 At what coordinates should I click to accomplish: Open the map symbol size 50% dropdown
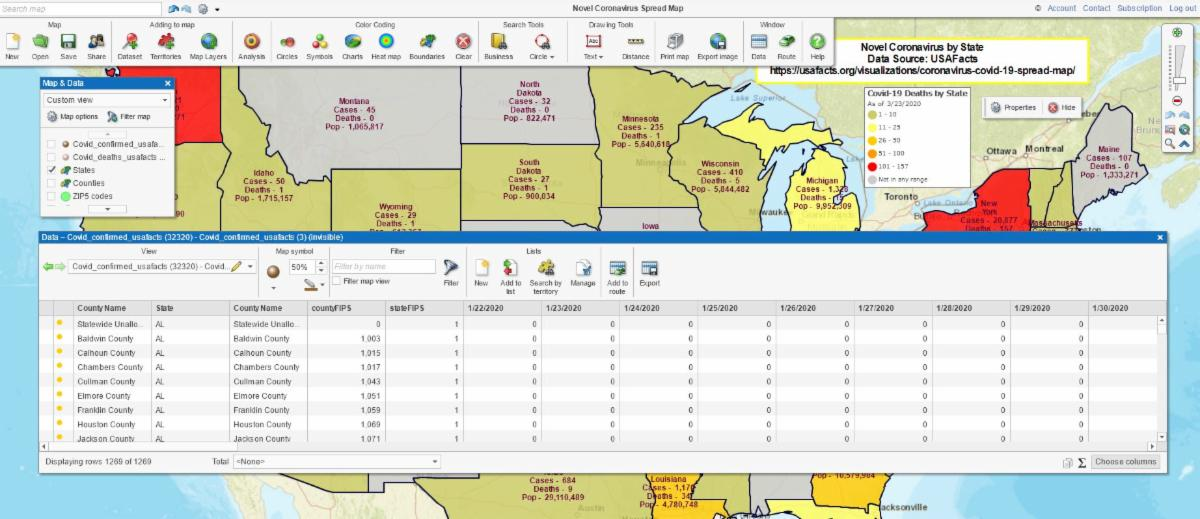tap(321, 268)
